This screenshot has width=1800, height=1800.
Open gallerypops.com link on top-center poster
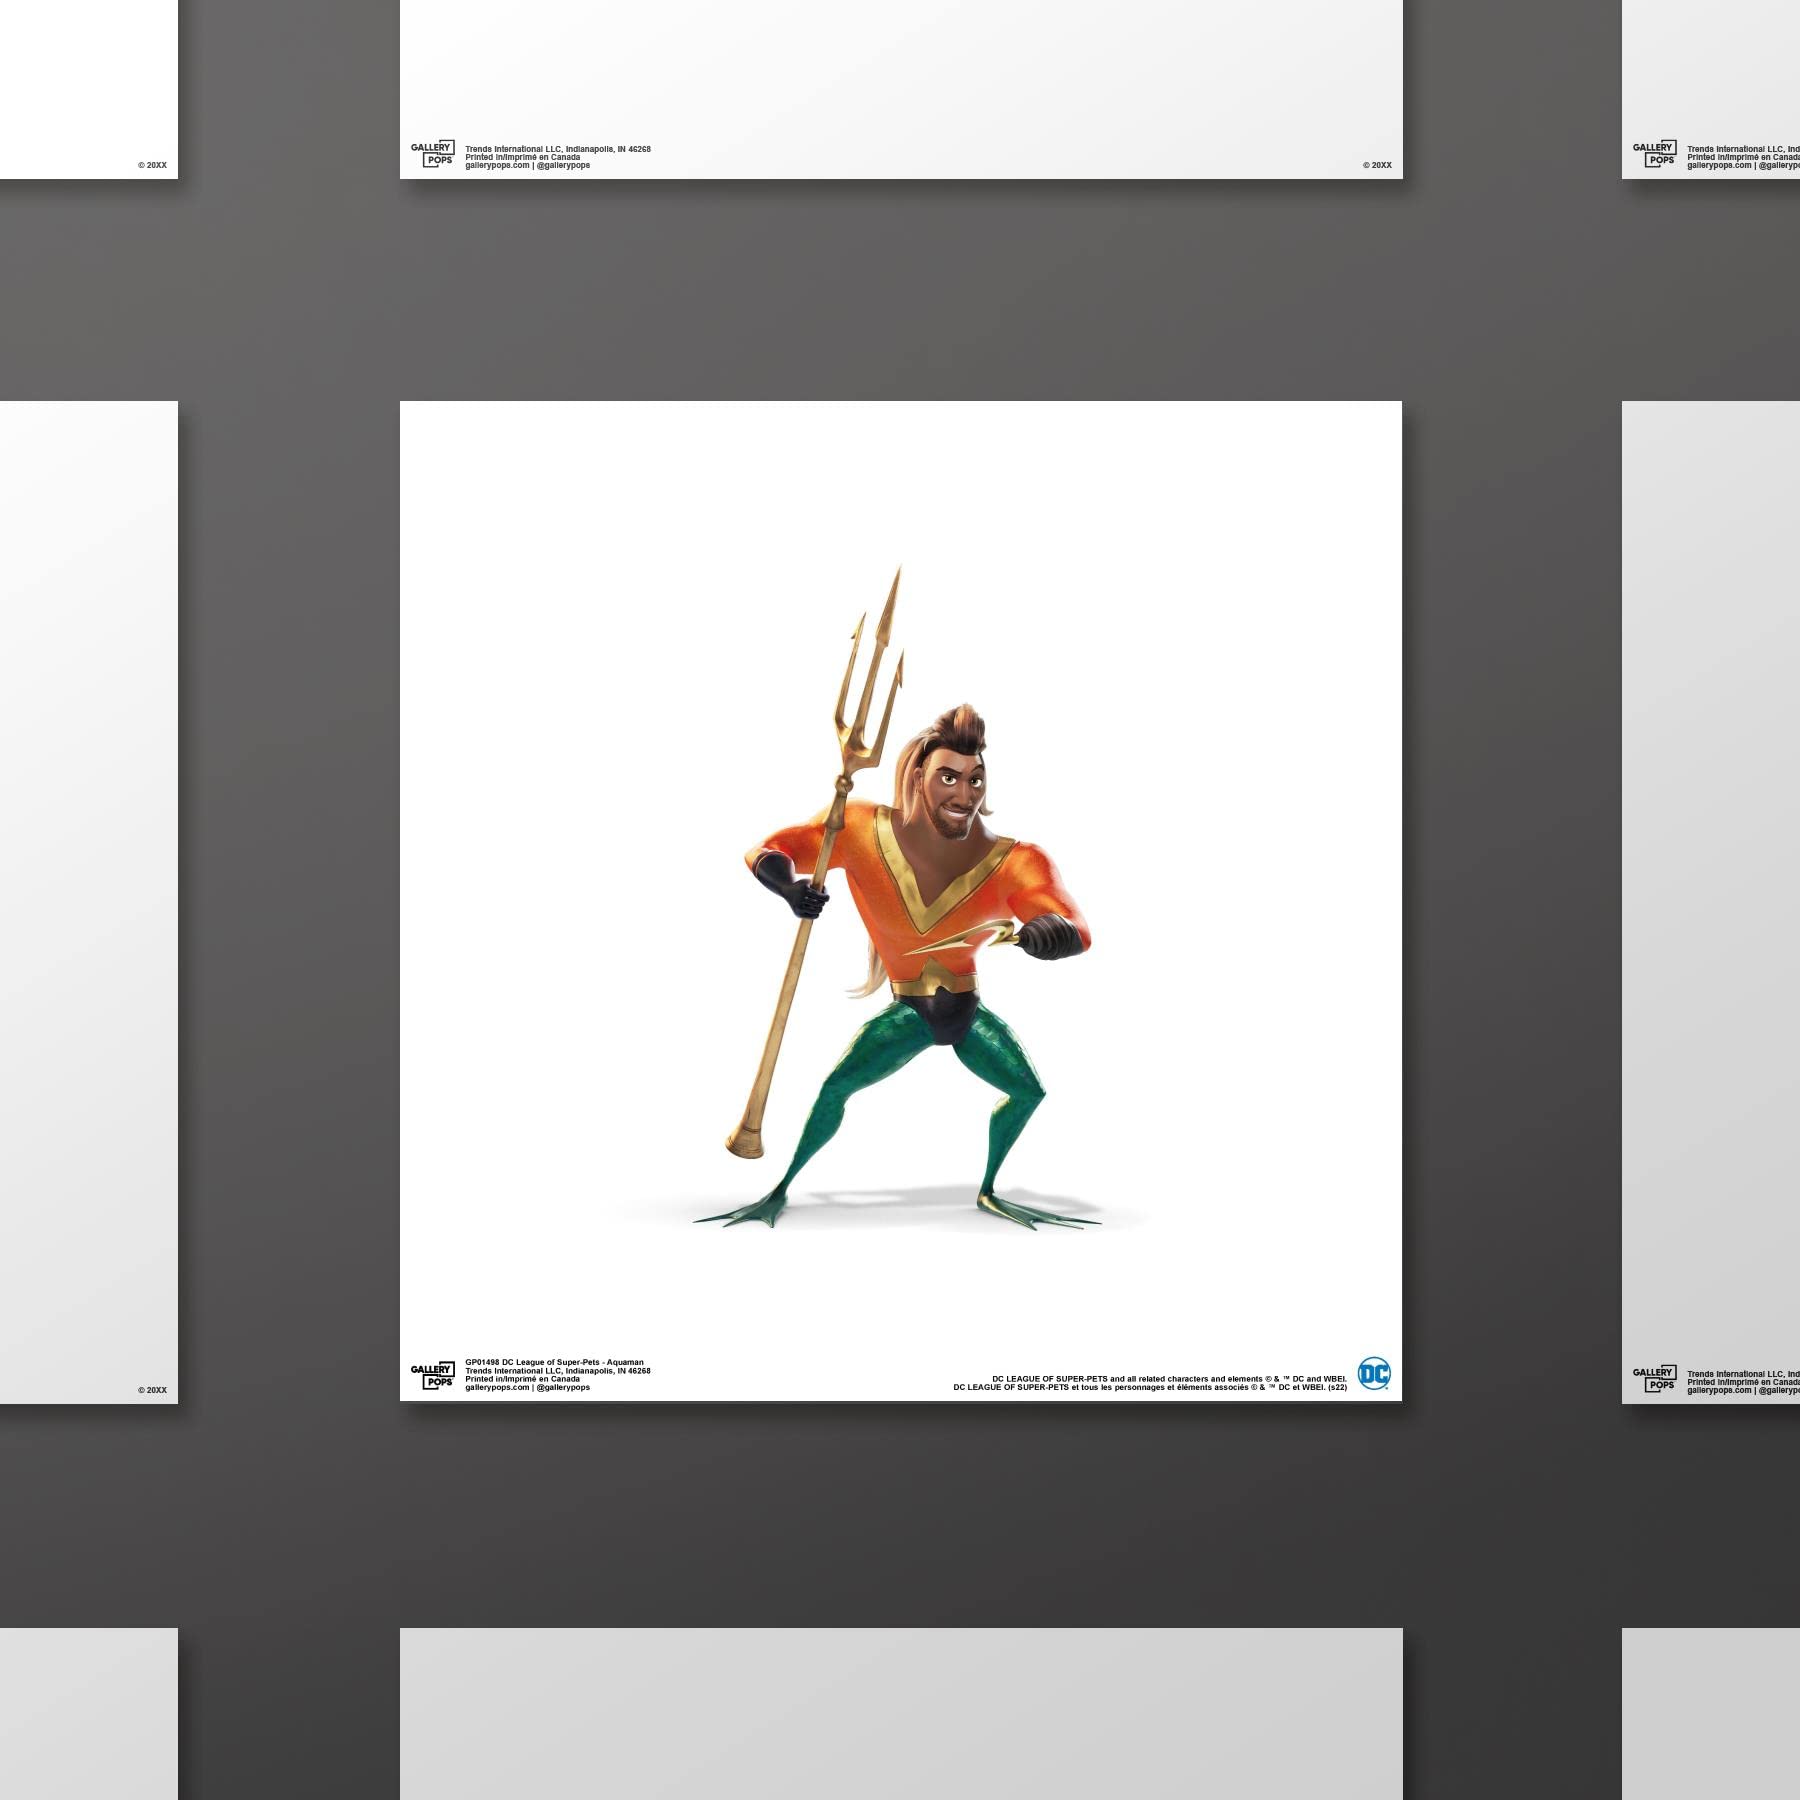[x=497, y=165]
